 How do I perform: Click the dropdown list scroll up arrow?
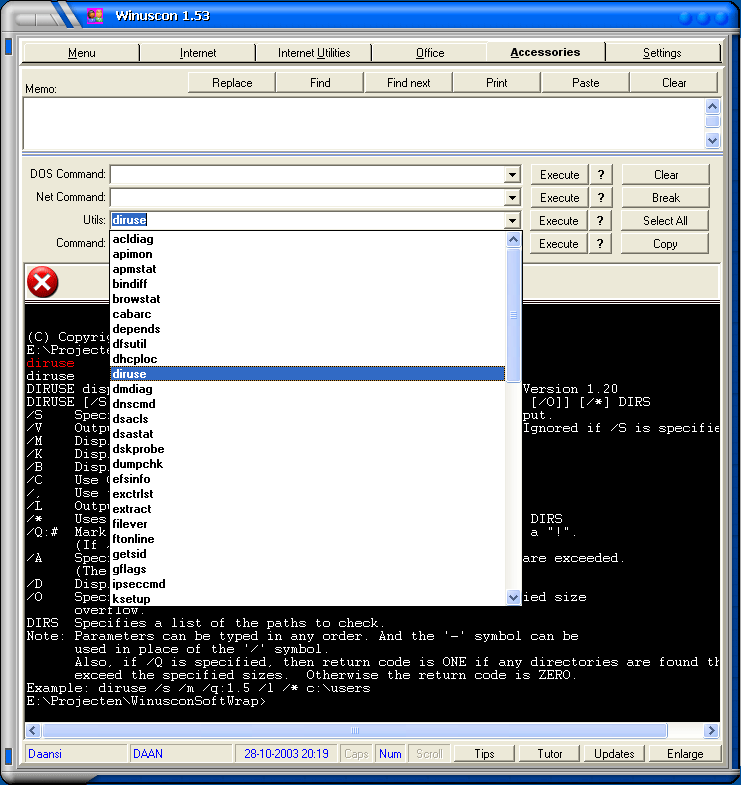pos(513,240)
